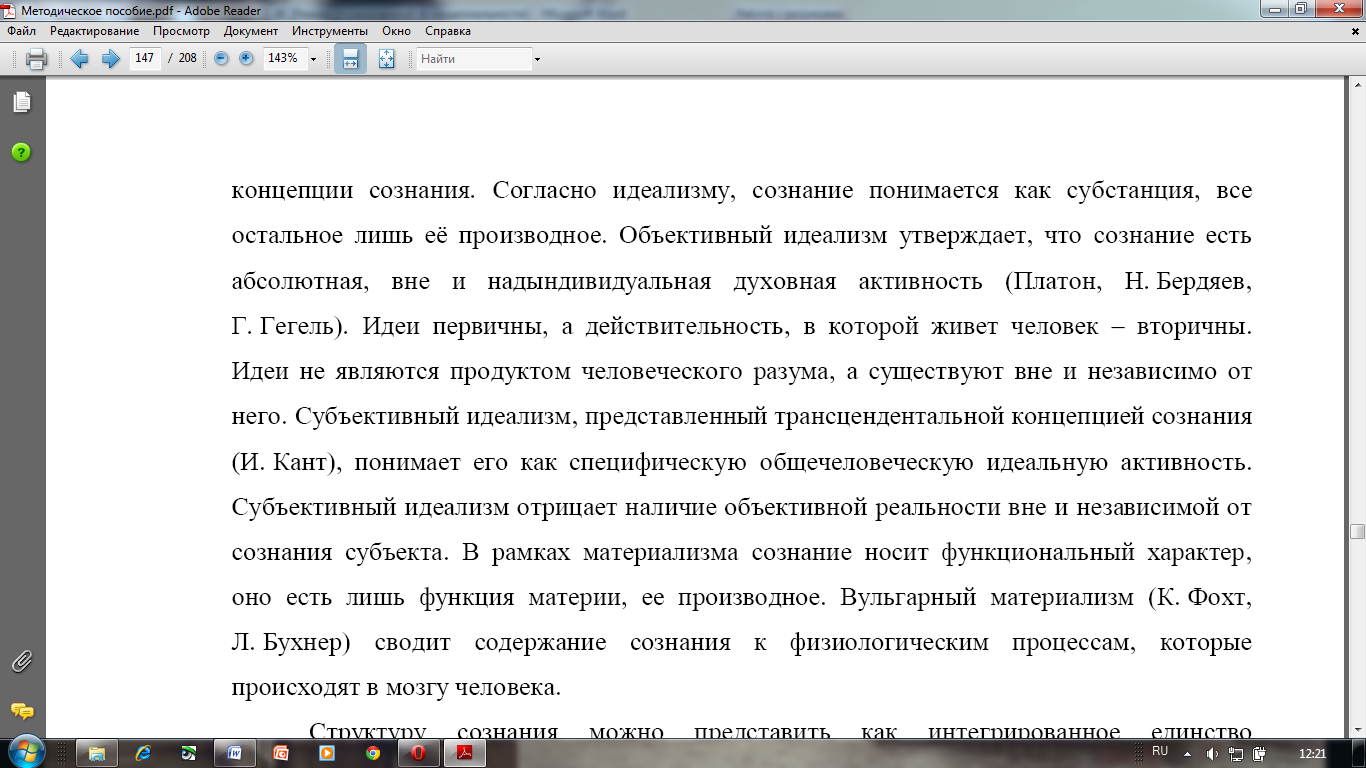Open the green help icon in sidebar
Screen dimensions: 1366x768
point(21,152)
